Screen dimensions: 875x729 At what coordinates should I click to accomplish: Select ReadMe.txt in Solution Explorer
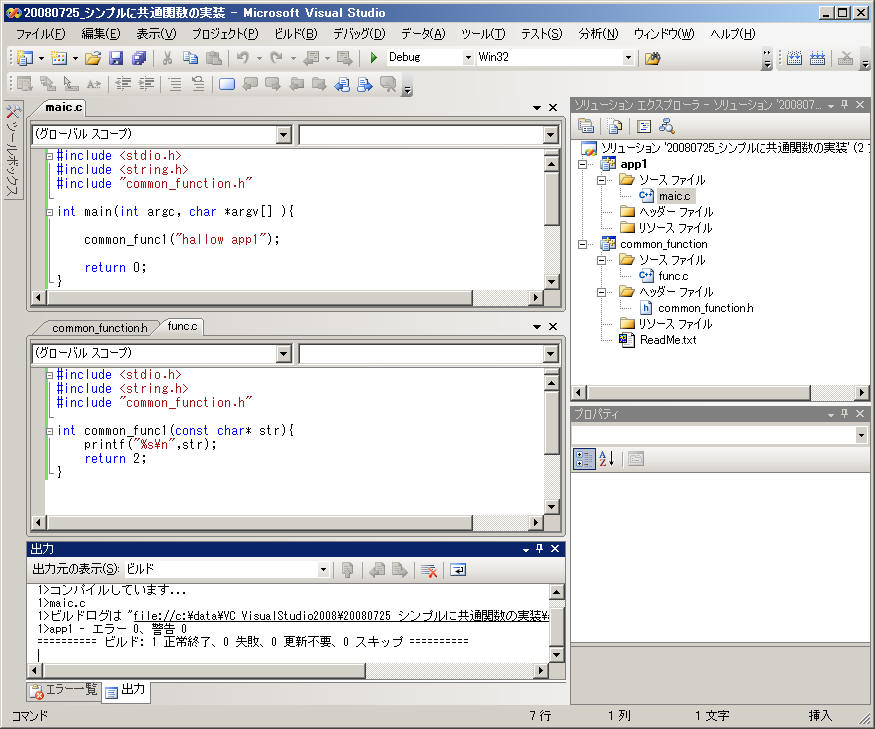tap(667, 340)
